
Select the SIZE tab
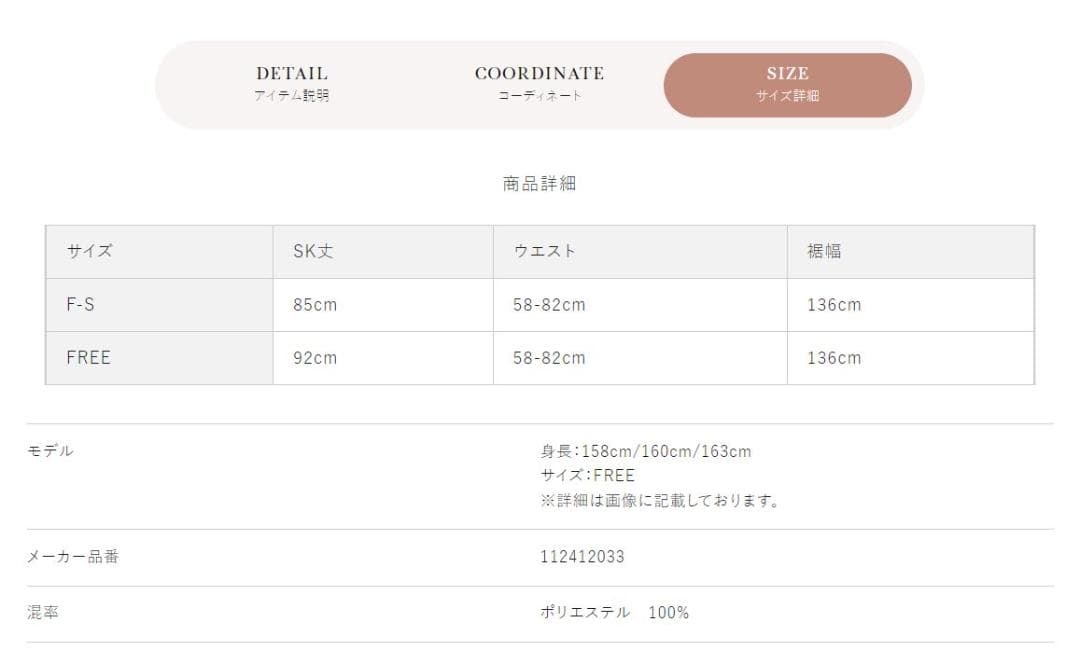[787, 85]
